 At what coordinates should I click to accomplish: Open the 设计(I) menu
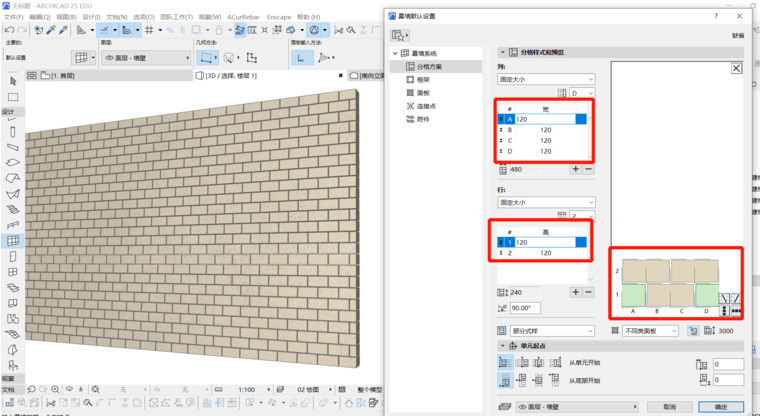coord(91,17)
